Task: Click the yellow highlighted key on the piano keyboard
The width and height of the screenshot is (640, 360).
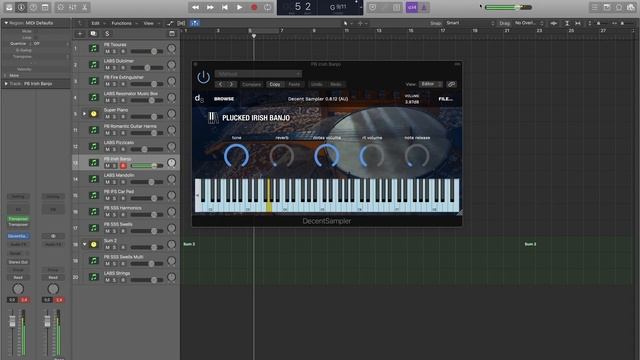Action: click(269, 196)
